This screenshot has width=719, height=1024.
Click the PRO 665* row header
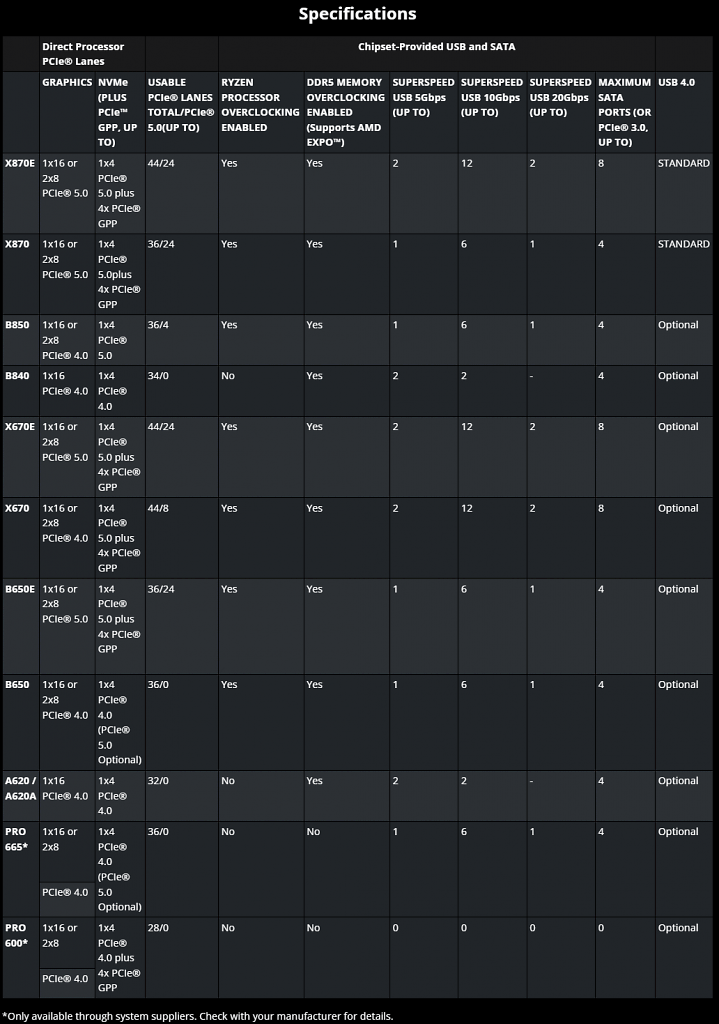coord(17,839)
